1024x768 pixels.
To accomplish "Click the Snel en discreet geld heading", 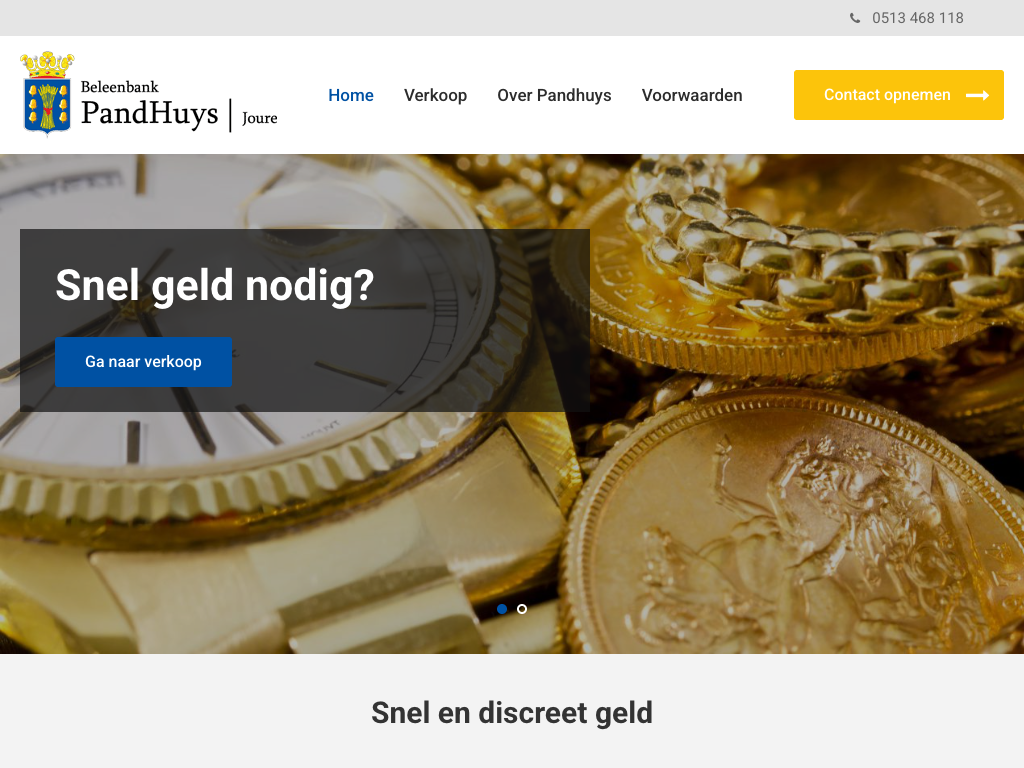I will pos(512,713).
